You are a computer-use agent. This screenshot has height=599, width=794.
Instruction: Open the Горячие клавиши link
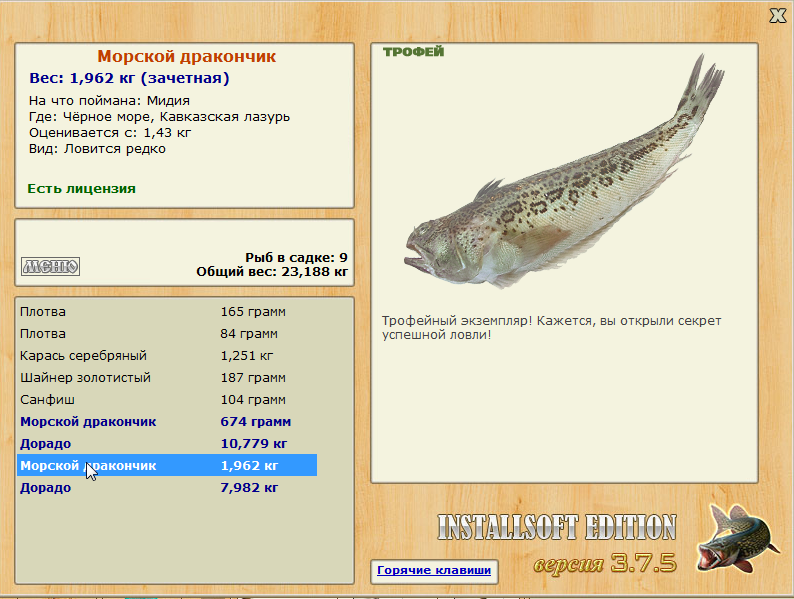[434, 570]
